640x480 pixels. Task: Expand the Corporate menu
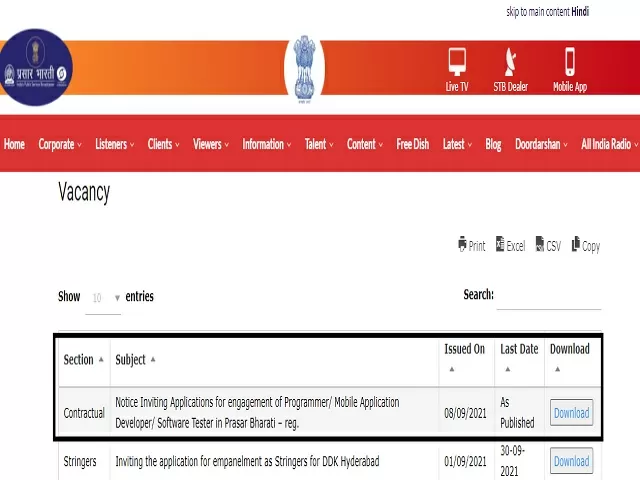coord(60,144)
